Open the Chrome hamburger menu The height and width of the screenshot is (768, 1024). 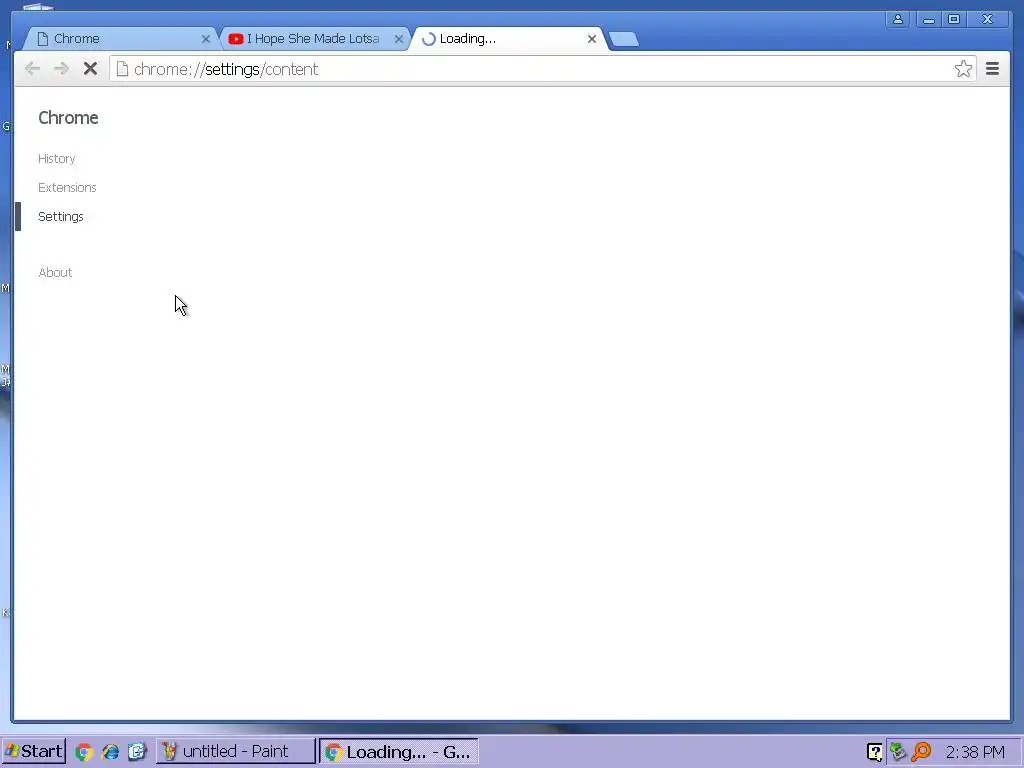(x=992, y=69)
